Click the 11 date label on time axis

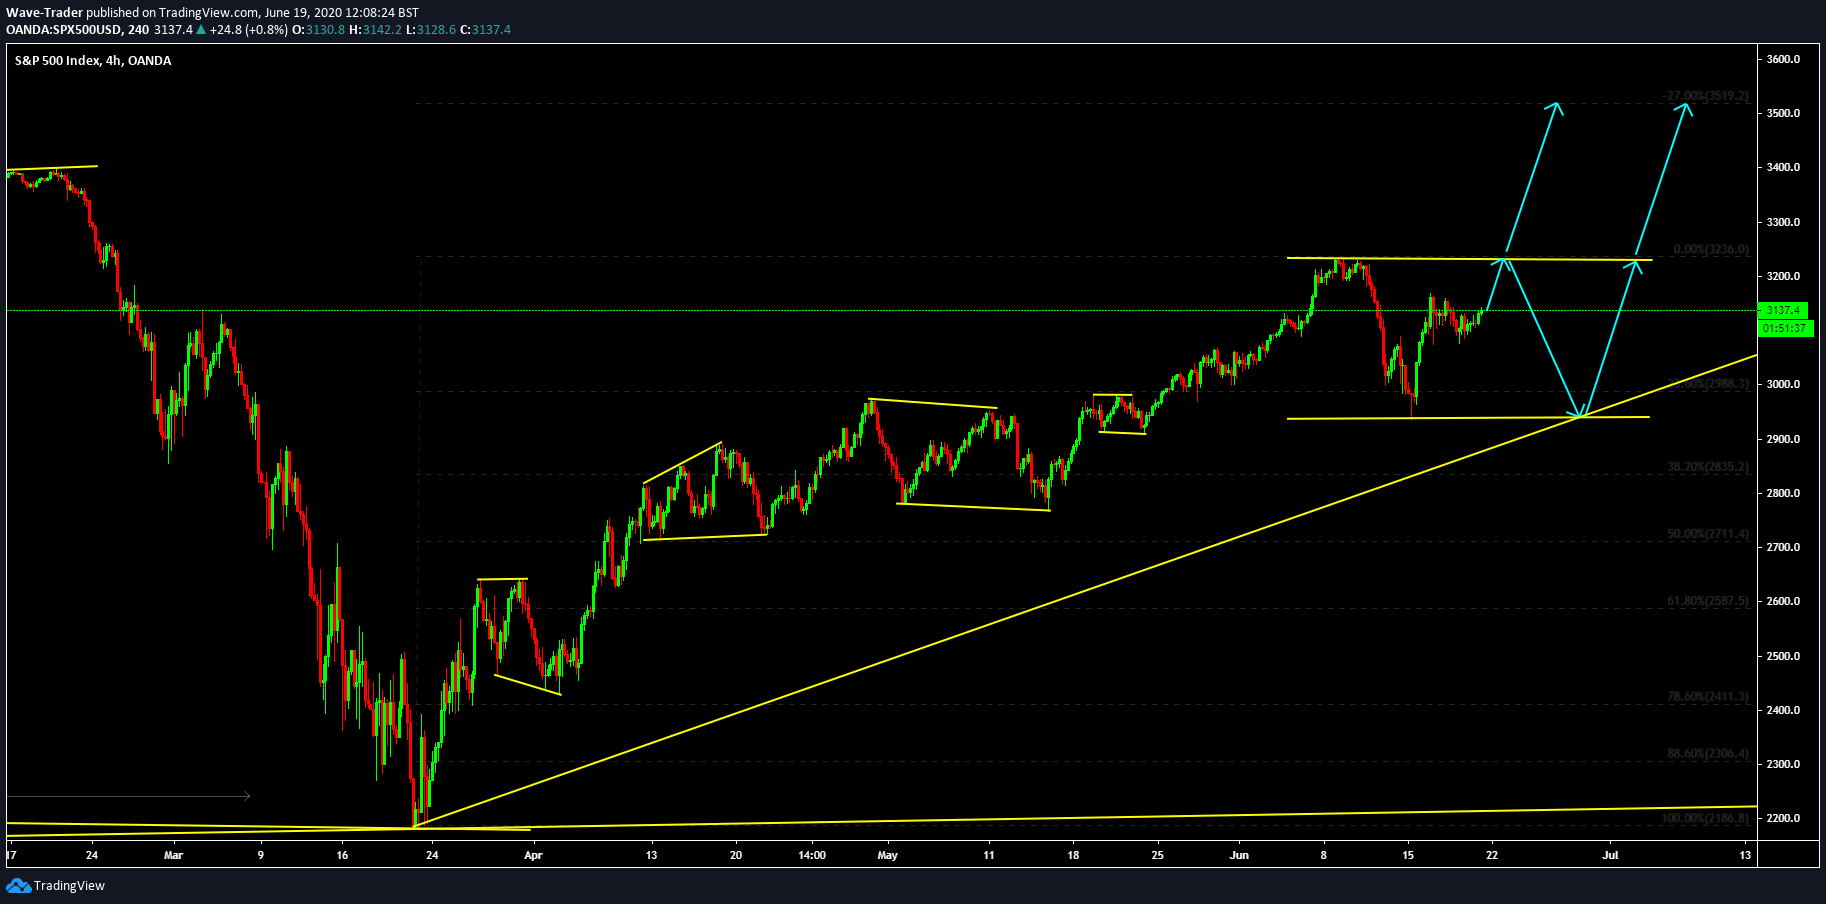coord(989,855)
